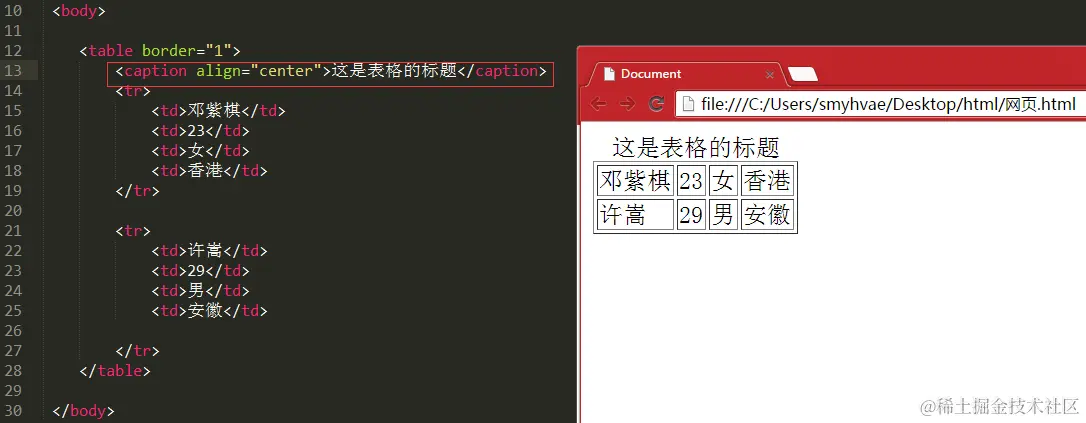Viewport: 1086px width, 423px height.
Task: Click the <body> tag on line 10
Action: (79, 11)
